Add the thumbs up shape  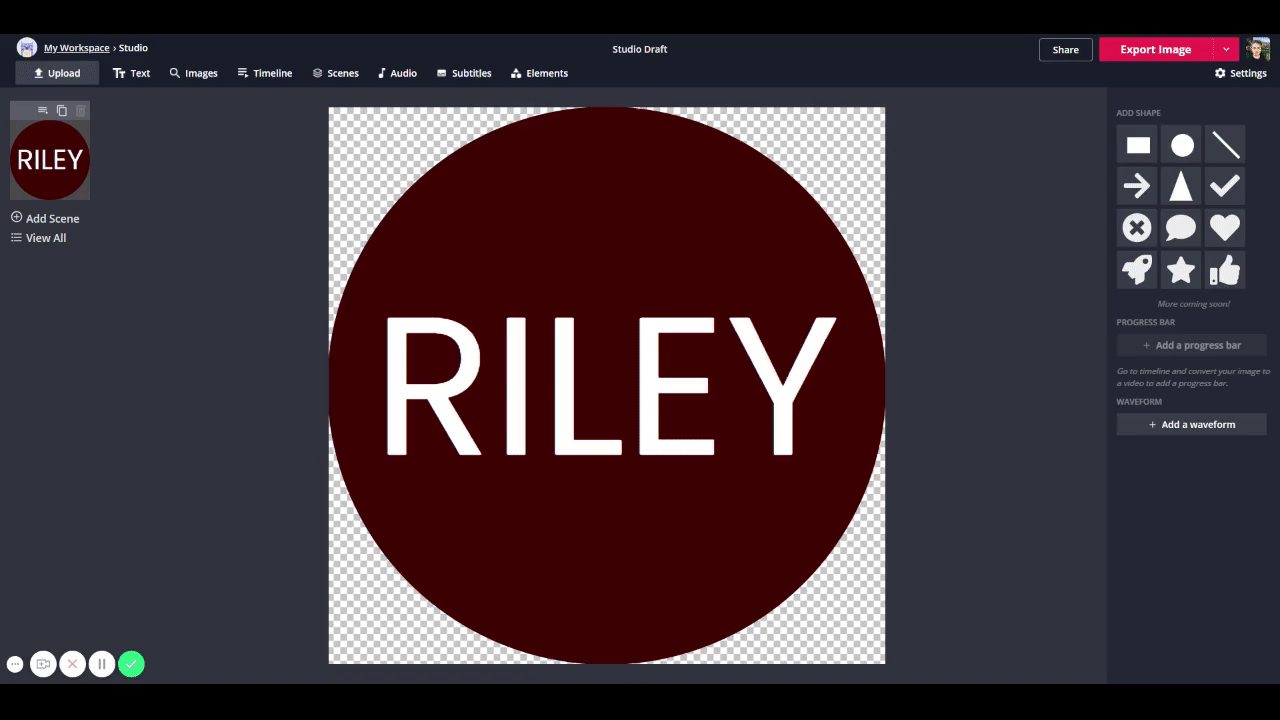(1225, 269)
